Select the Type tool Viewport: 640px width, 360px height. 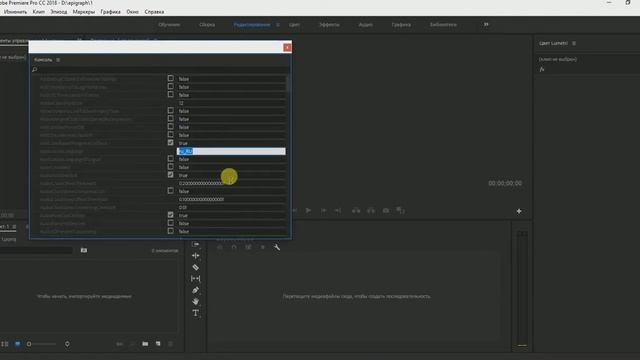(196, 313)
